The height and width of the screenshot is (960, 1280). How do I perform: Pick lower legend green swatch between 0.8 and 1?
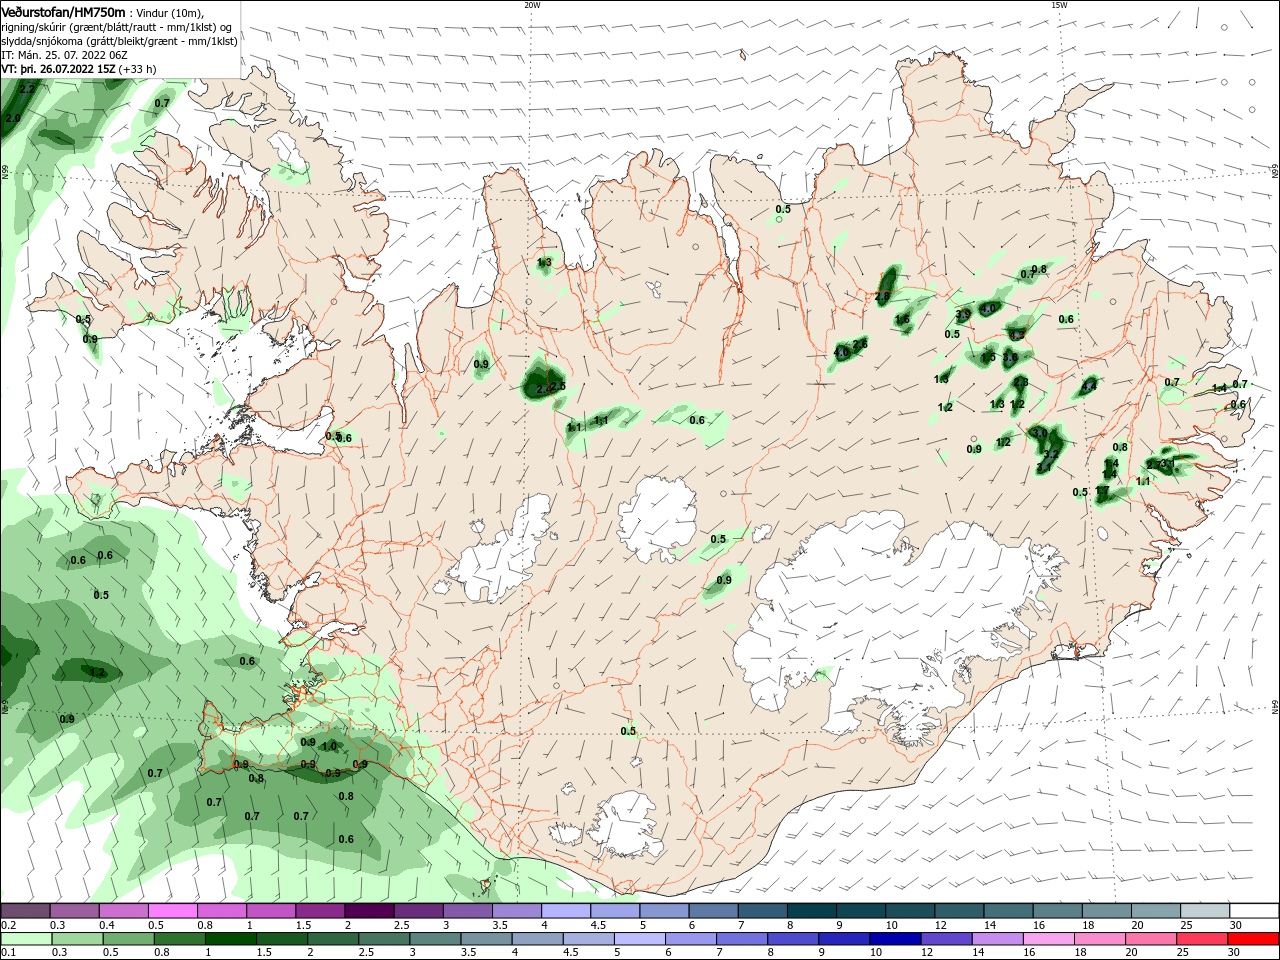click(x=179, y=939)
